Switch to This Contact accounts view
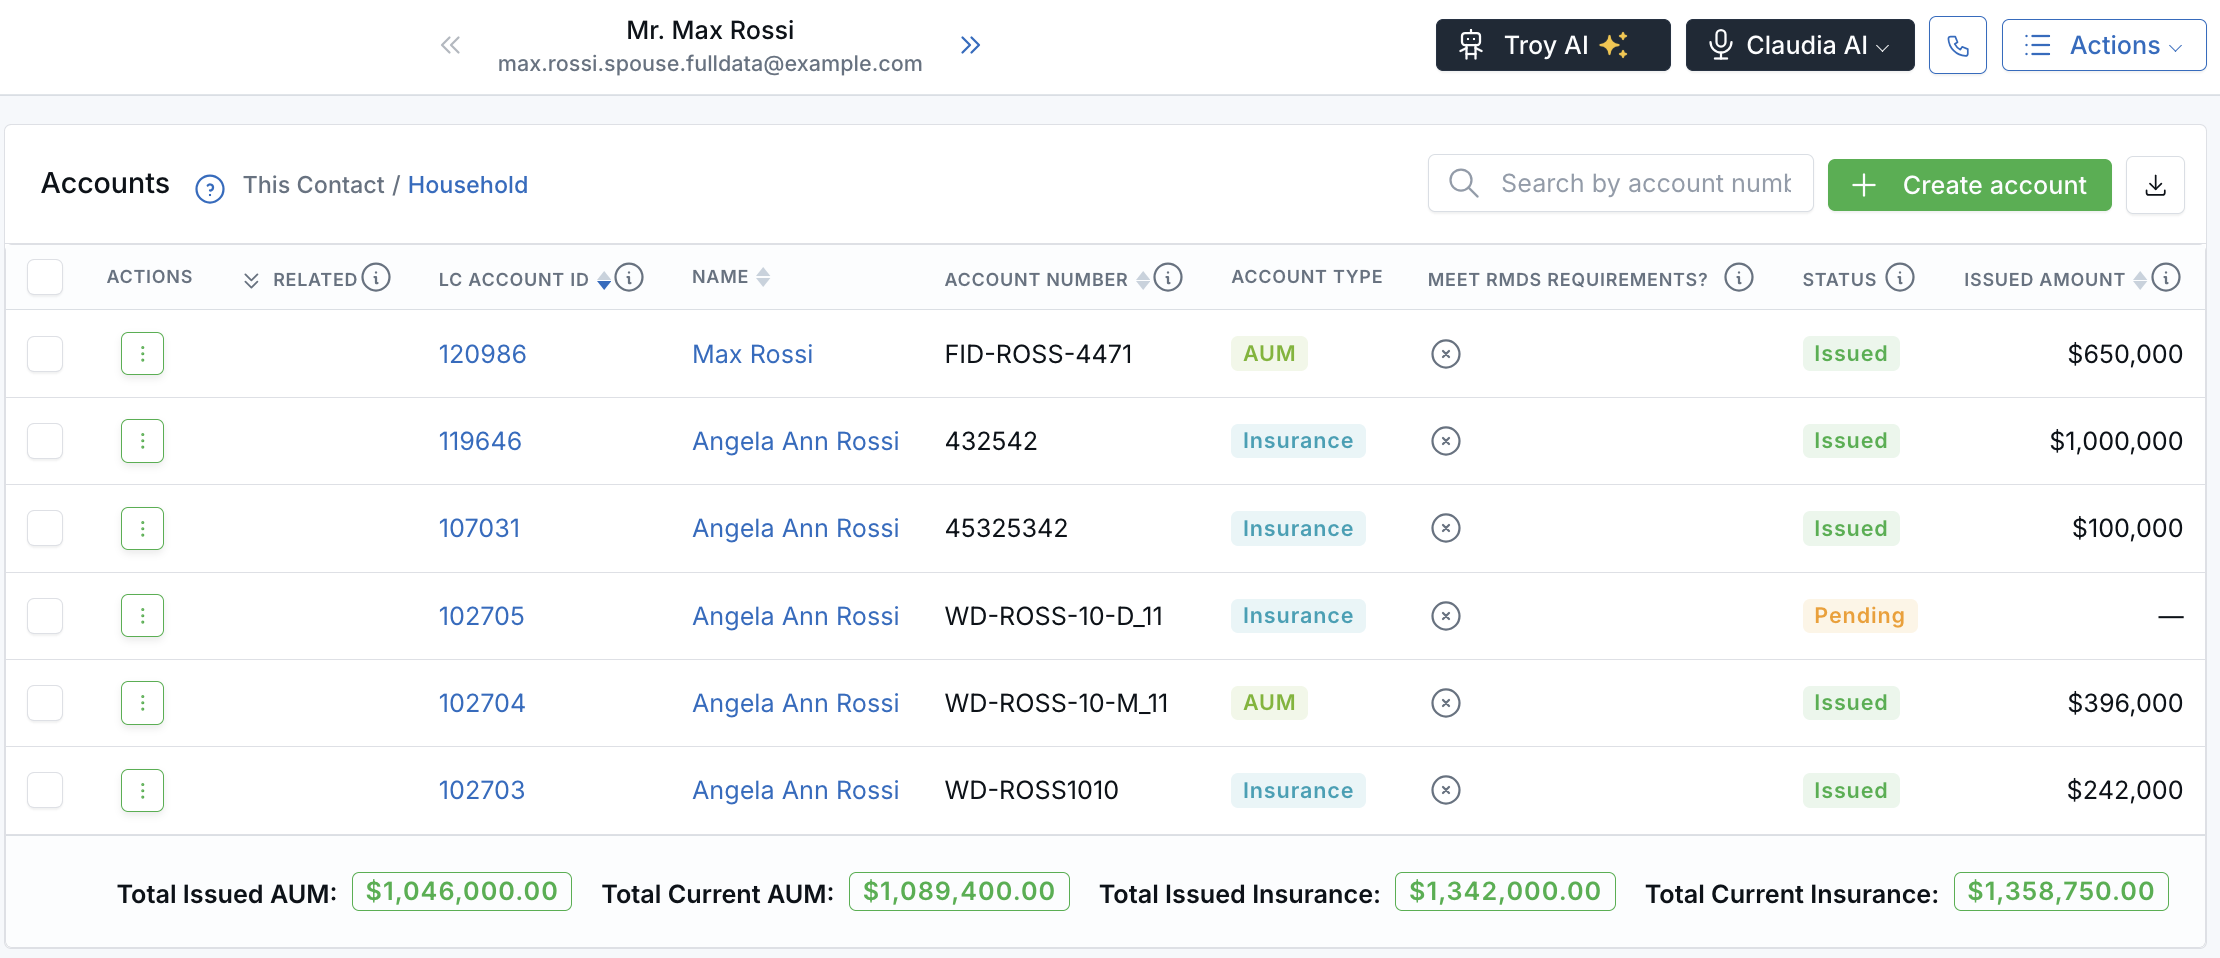 (x=313, y=185)
